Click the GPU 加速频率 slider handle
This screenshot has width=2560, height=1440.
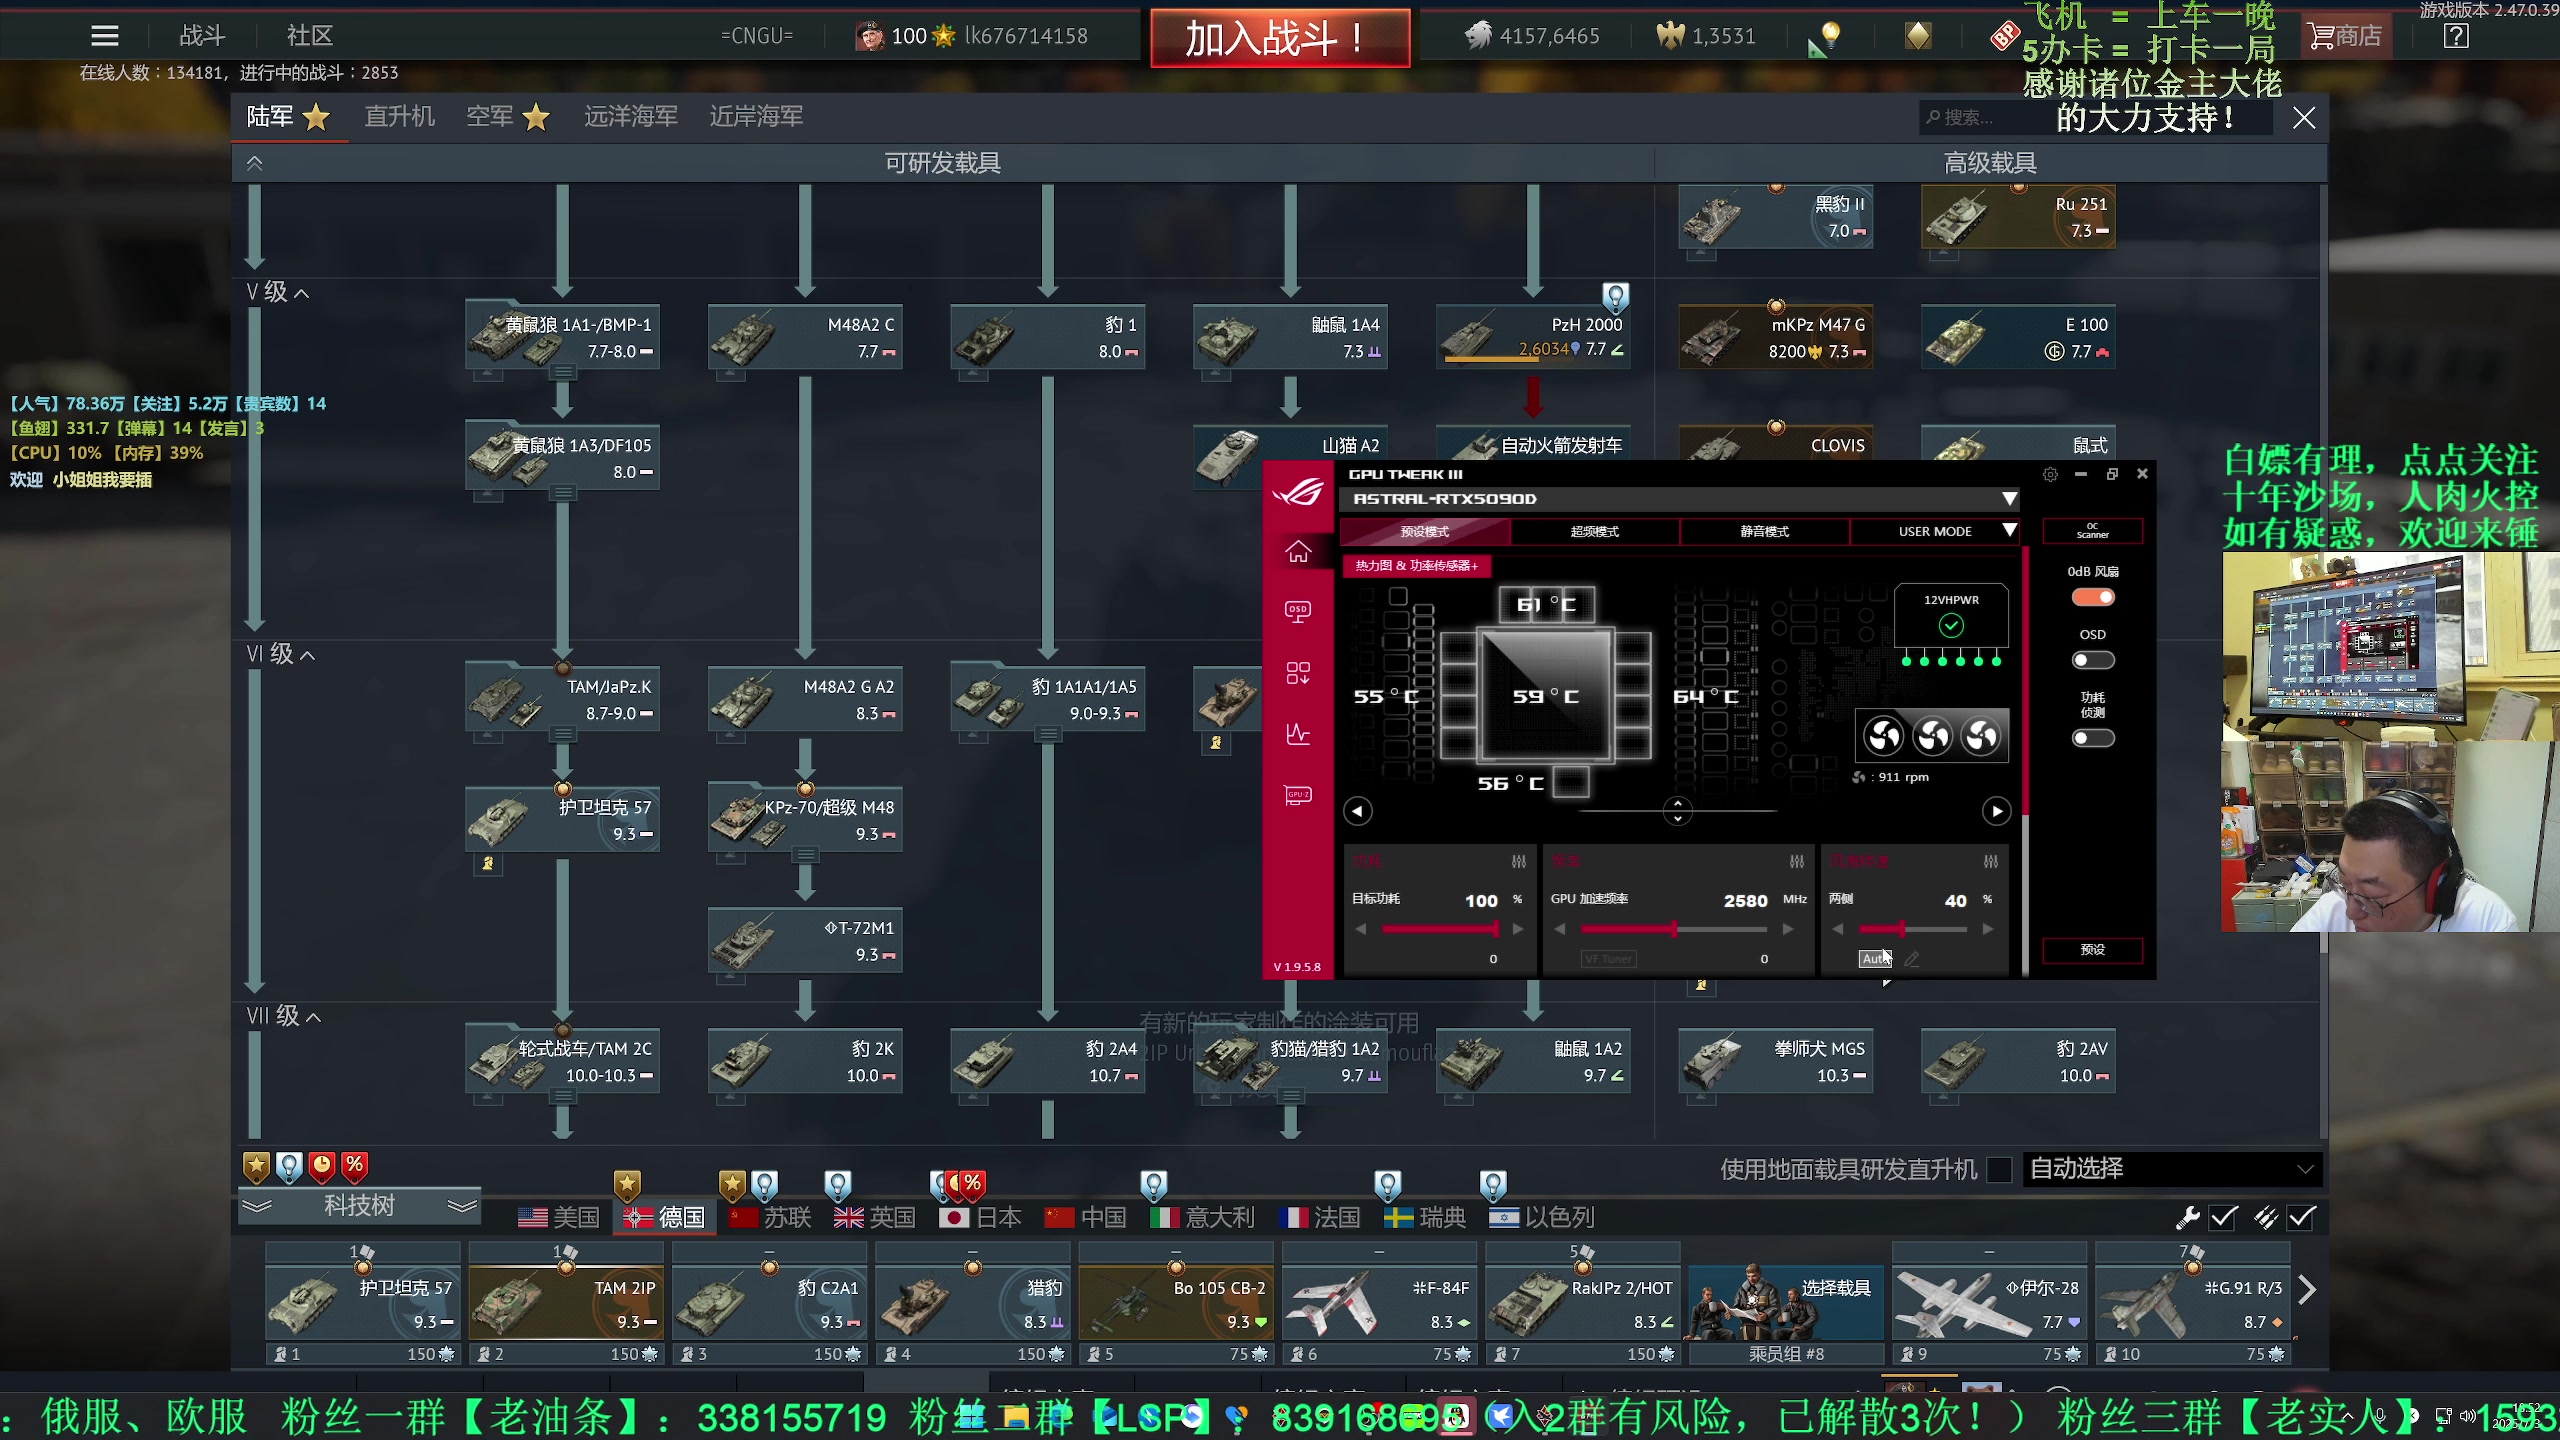[1673, 929]
